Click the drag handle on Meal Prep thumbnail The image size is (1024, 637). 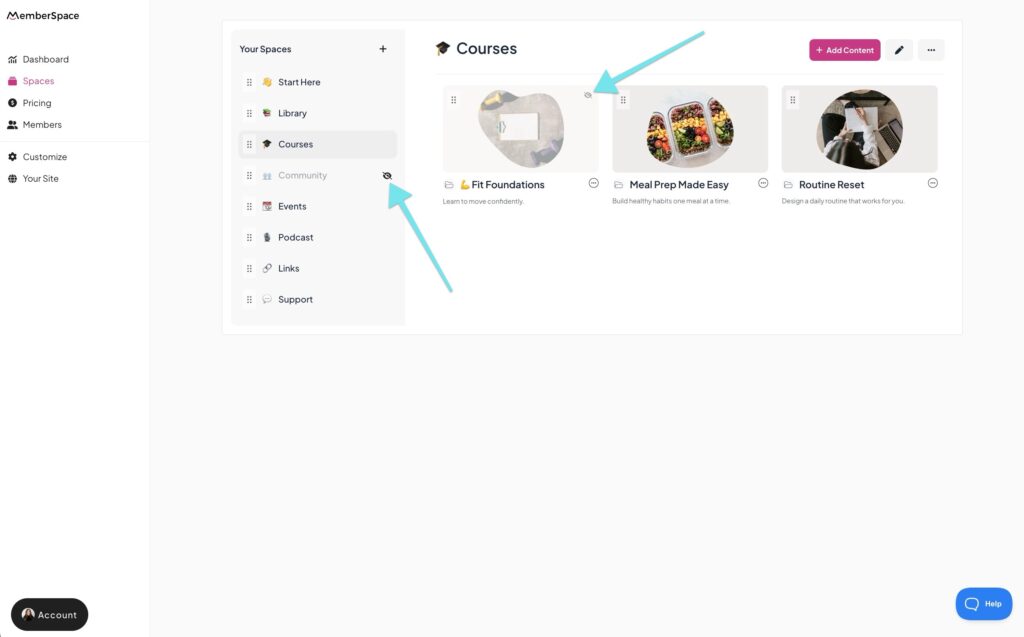(x=623, y=100)
